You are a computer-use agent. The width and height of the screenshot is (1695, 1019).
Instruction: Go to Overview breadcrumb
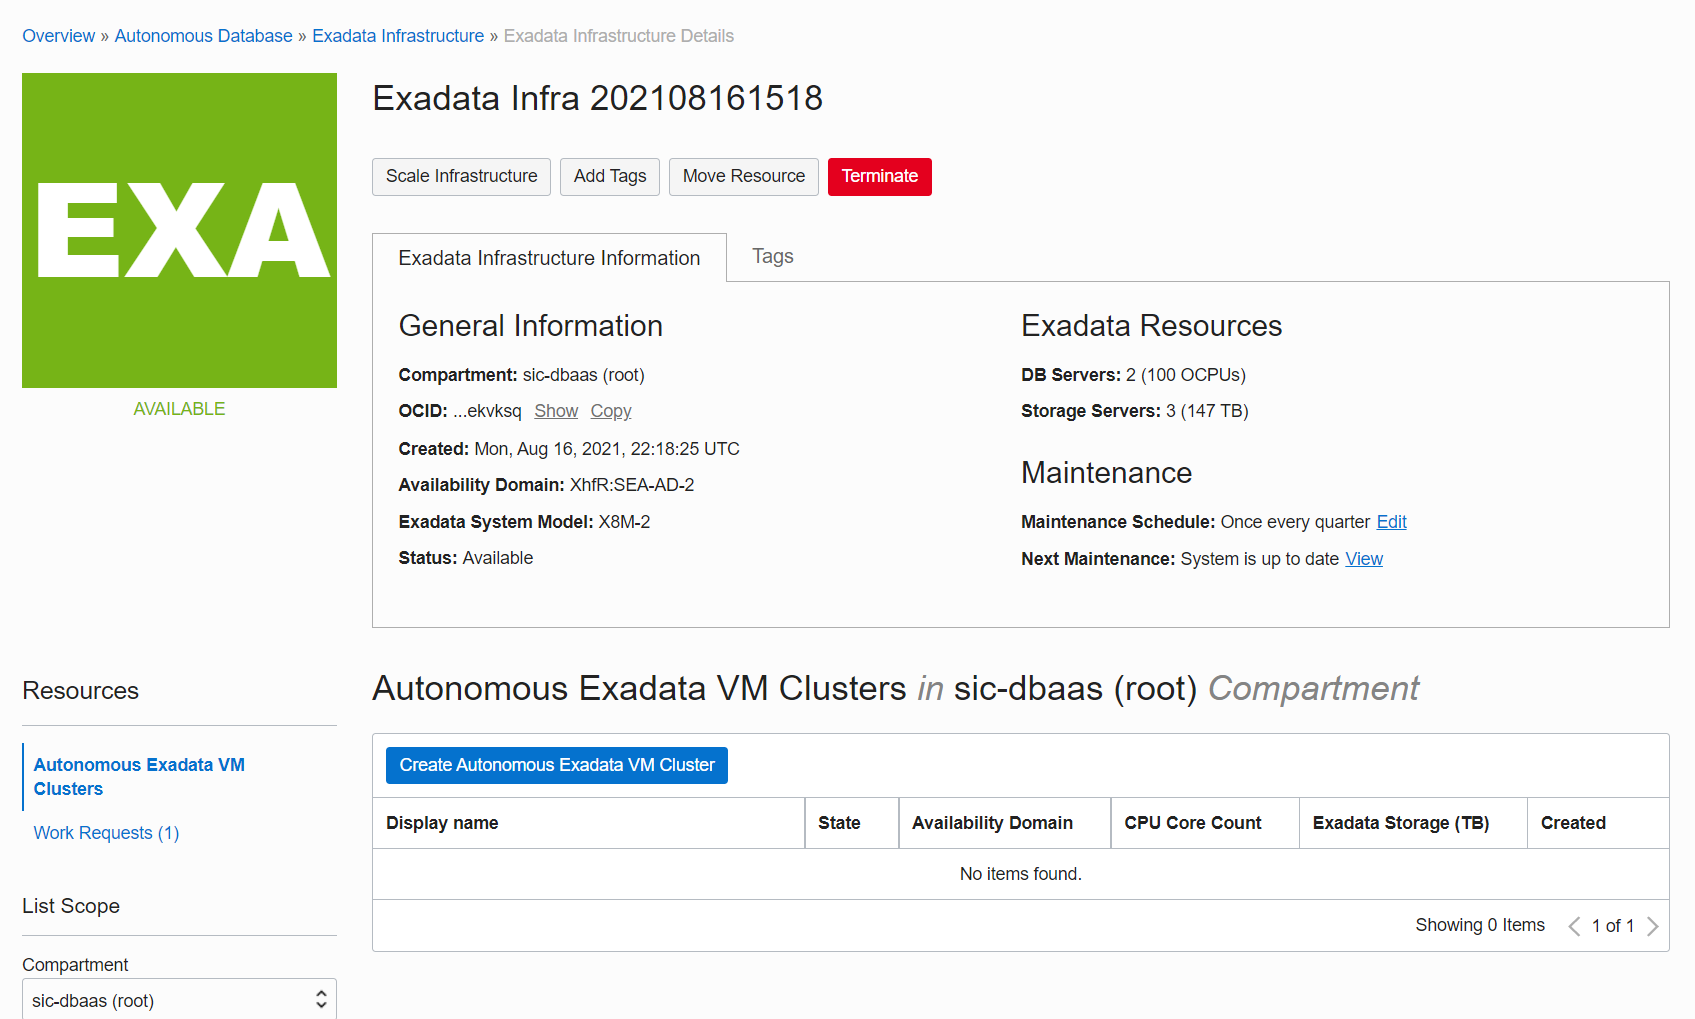[x=58, y=36]
